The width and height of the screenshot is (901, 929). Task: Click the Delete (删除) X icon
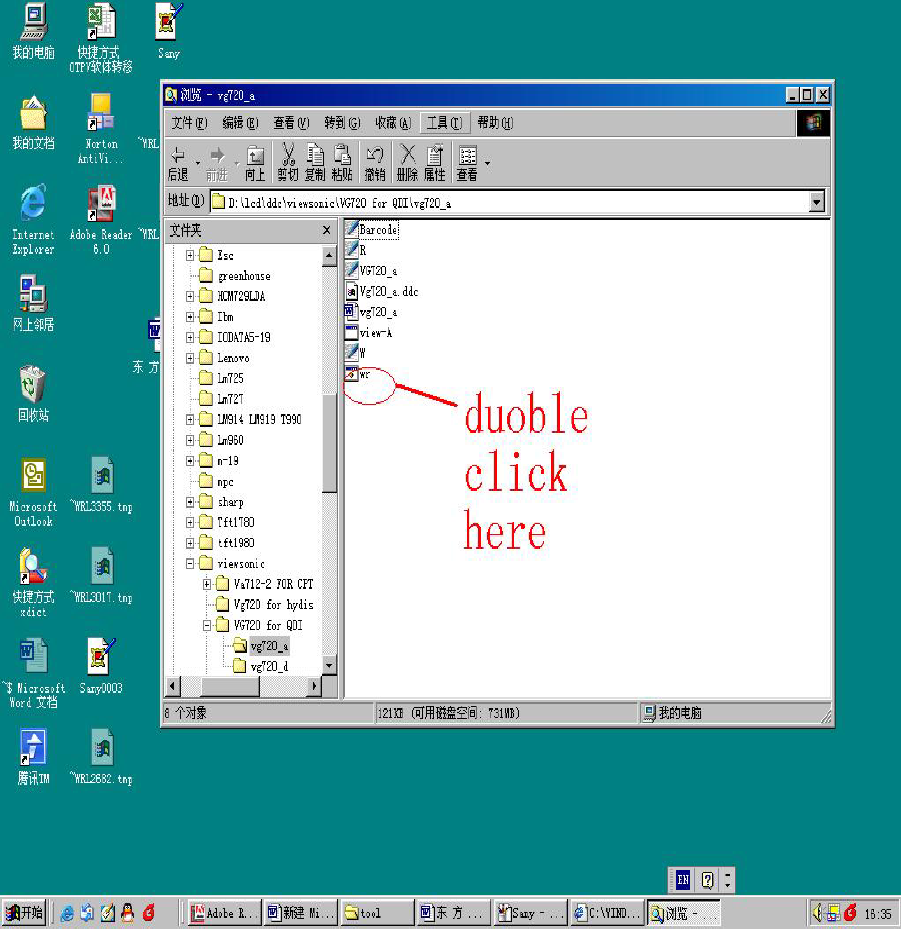[407, 162]
